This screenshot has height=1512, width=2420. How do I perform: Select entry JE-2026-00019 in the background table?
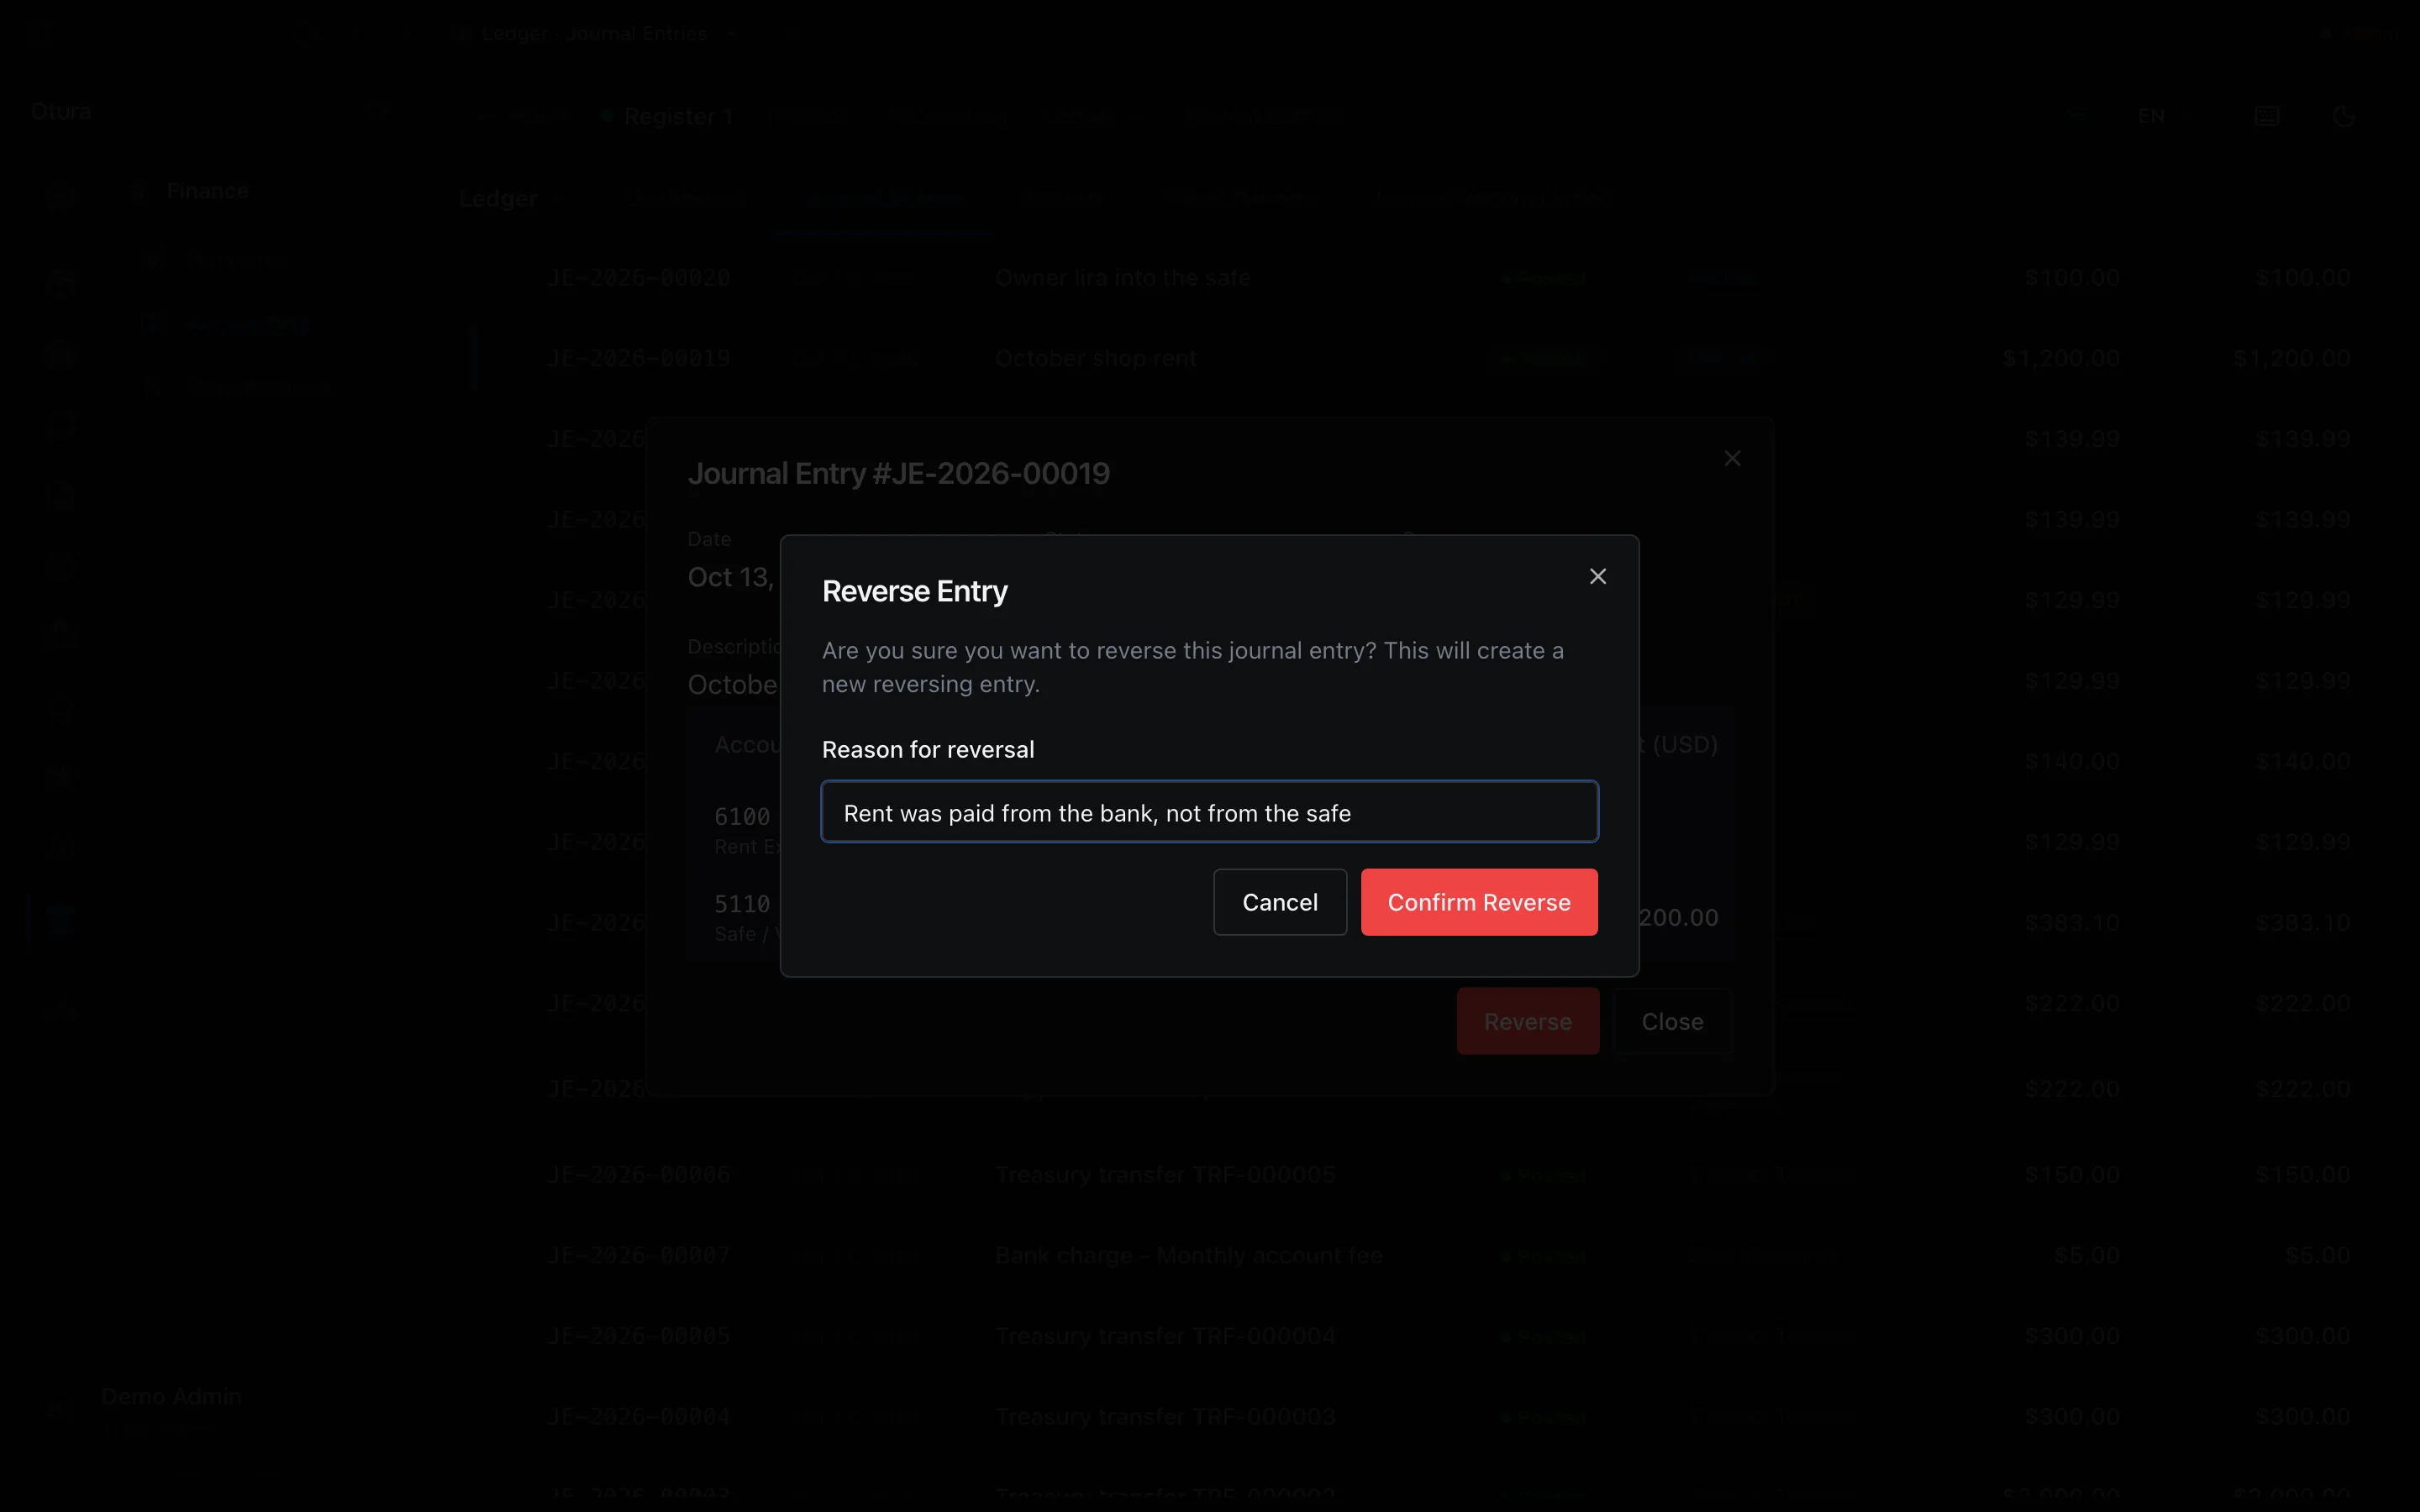coord(638,358)
